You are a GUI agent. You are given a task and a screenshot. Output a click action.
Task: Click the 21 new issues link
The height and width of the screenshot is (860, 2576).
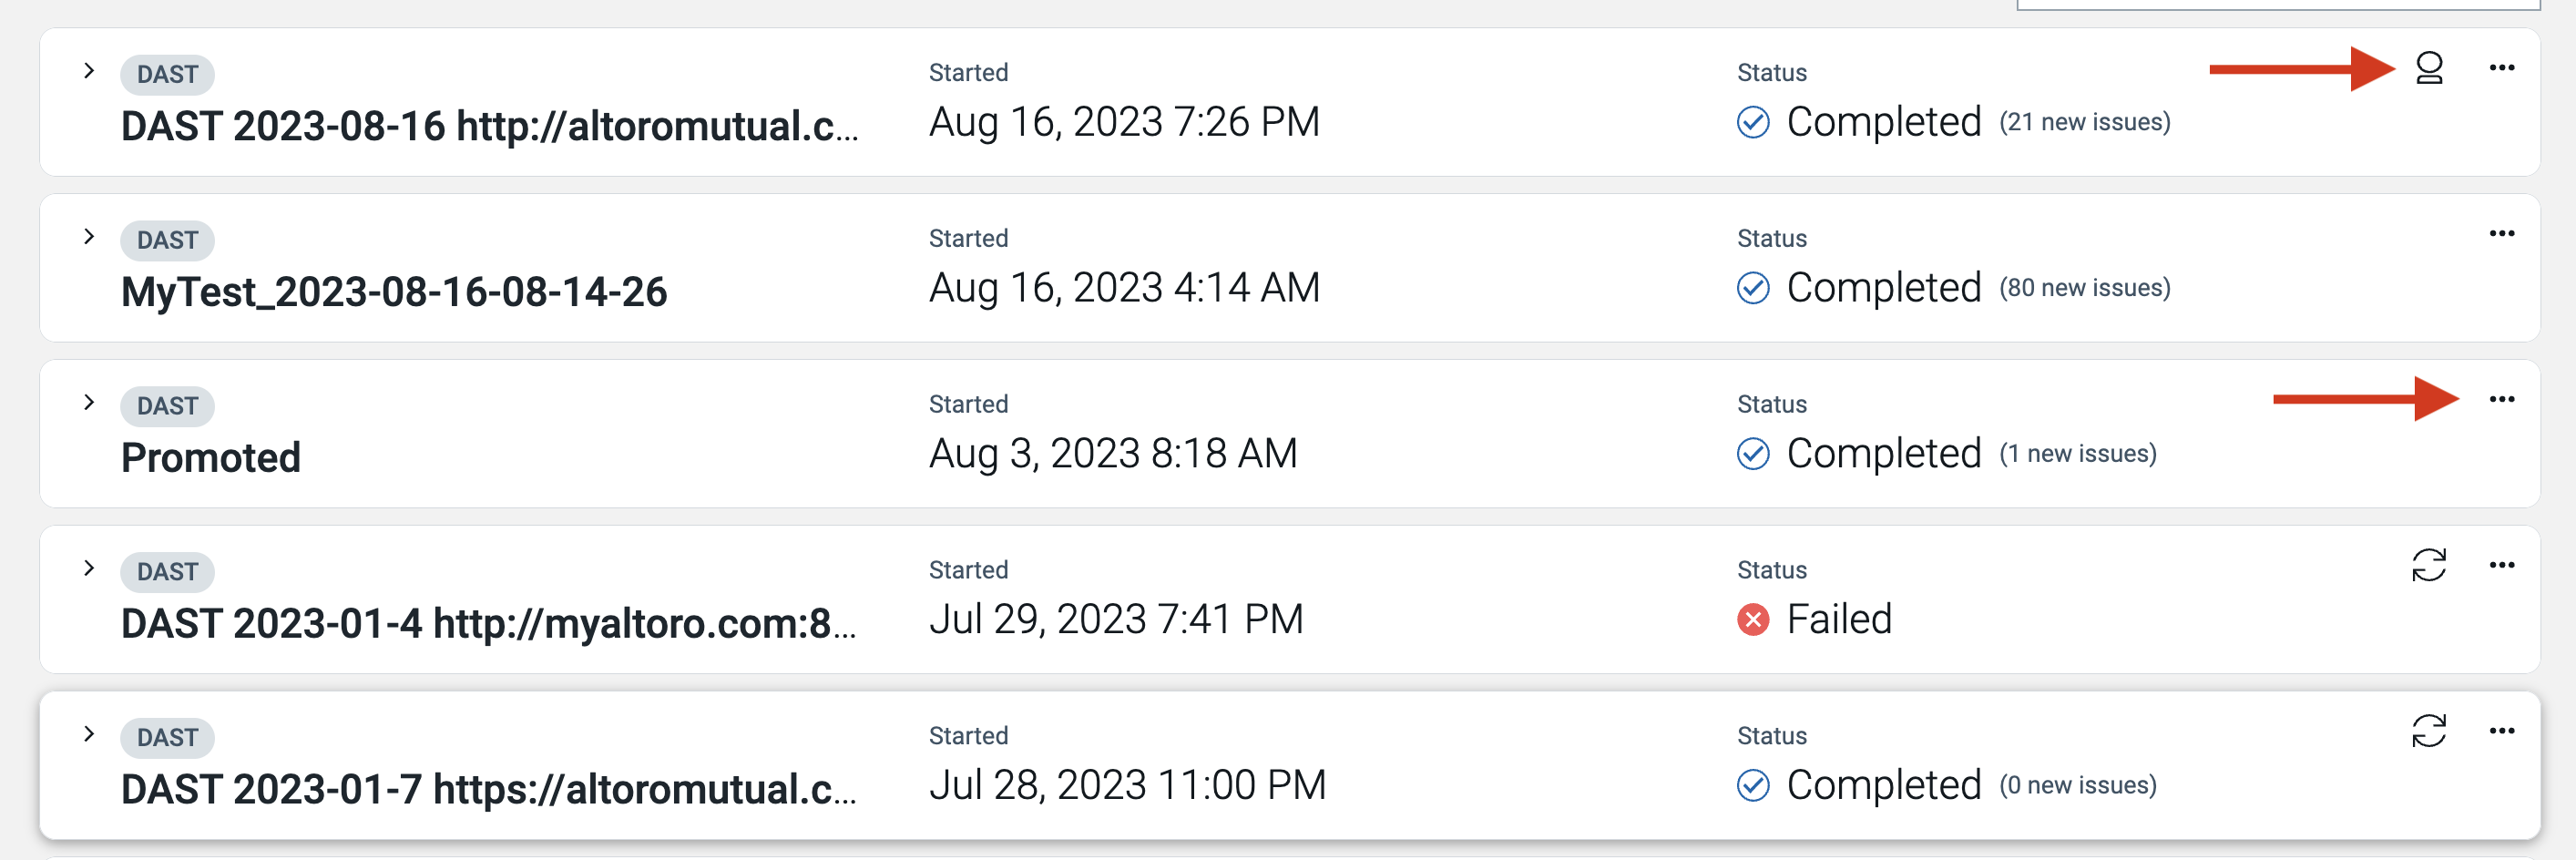(2084, 123)
